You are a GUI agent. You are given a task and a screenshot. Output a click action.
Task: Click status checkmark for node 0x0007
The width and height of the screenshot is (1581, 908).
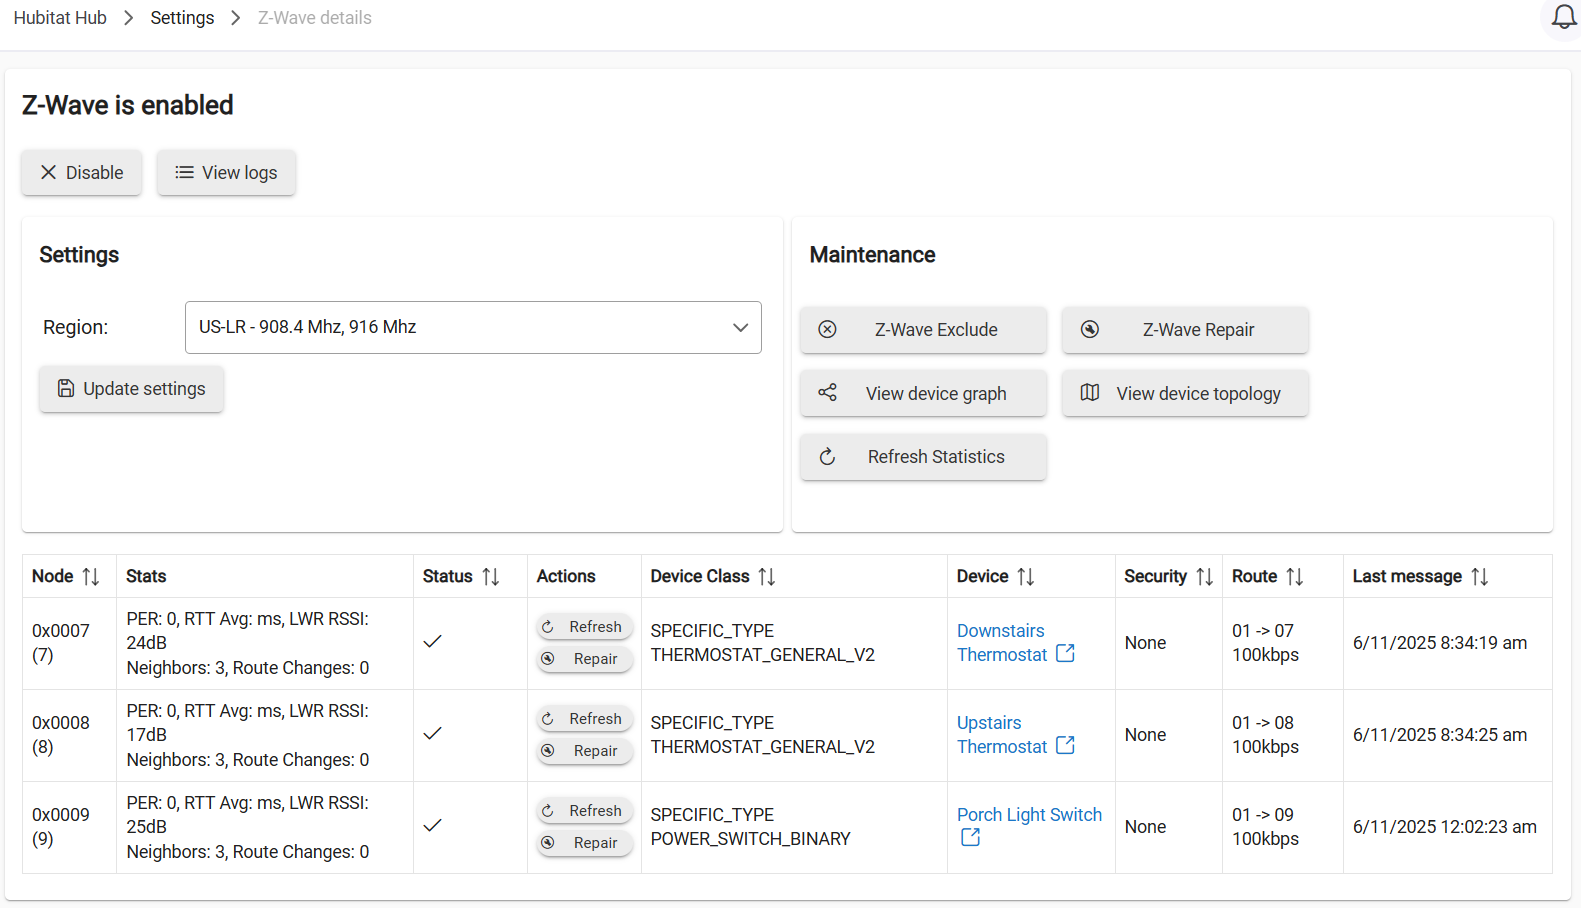click(432, 642)
